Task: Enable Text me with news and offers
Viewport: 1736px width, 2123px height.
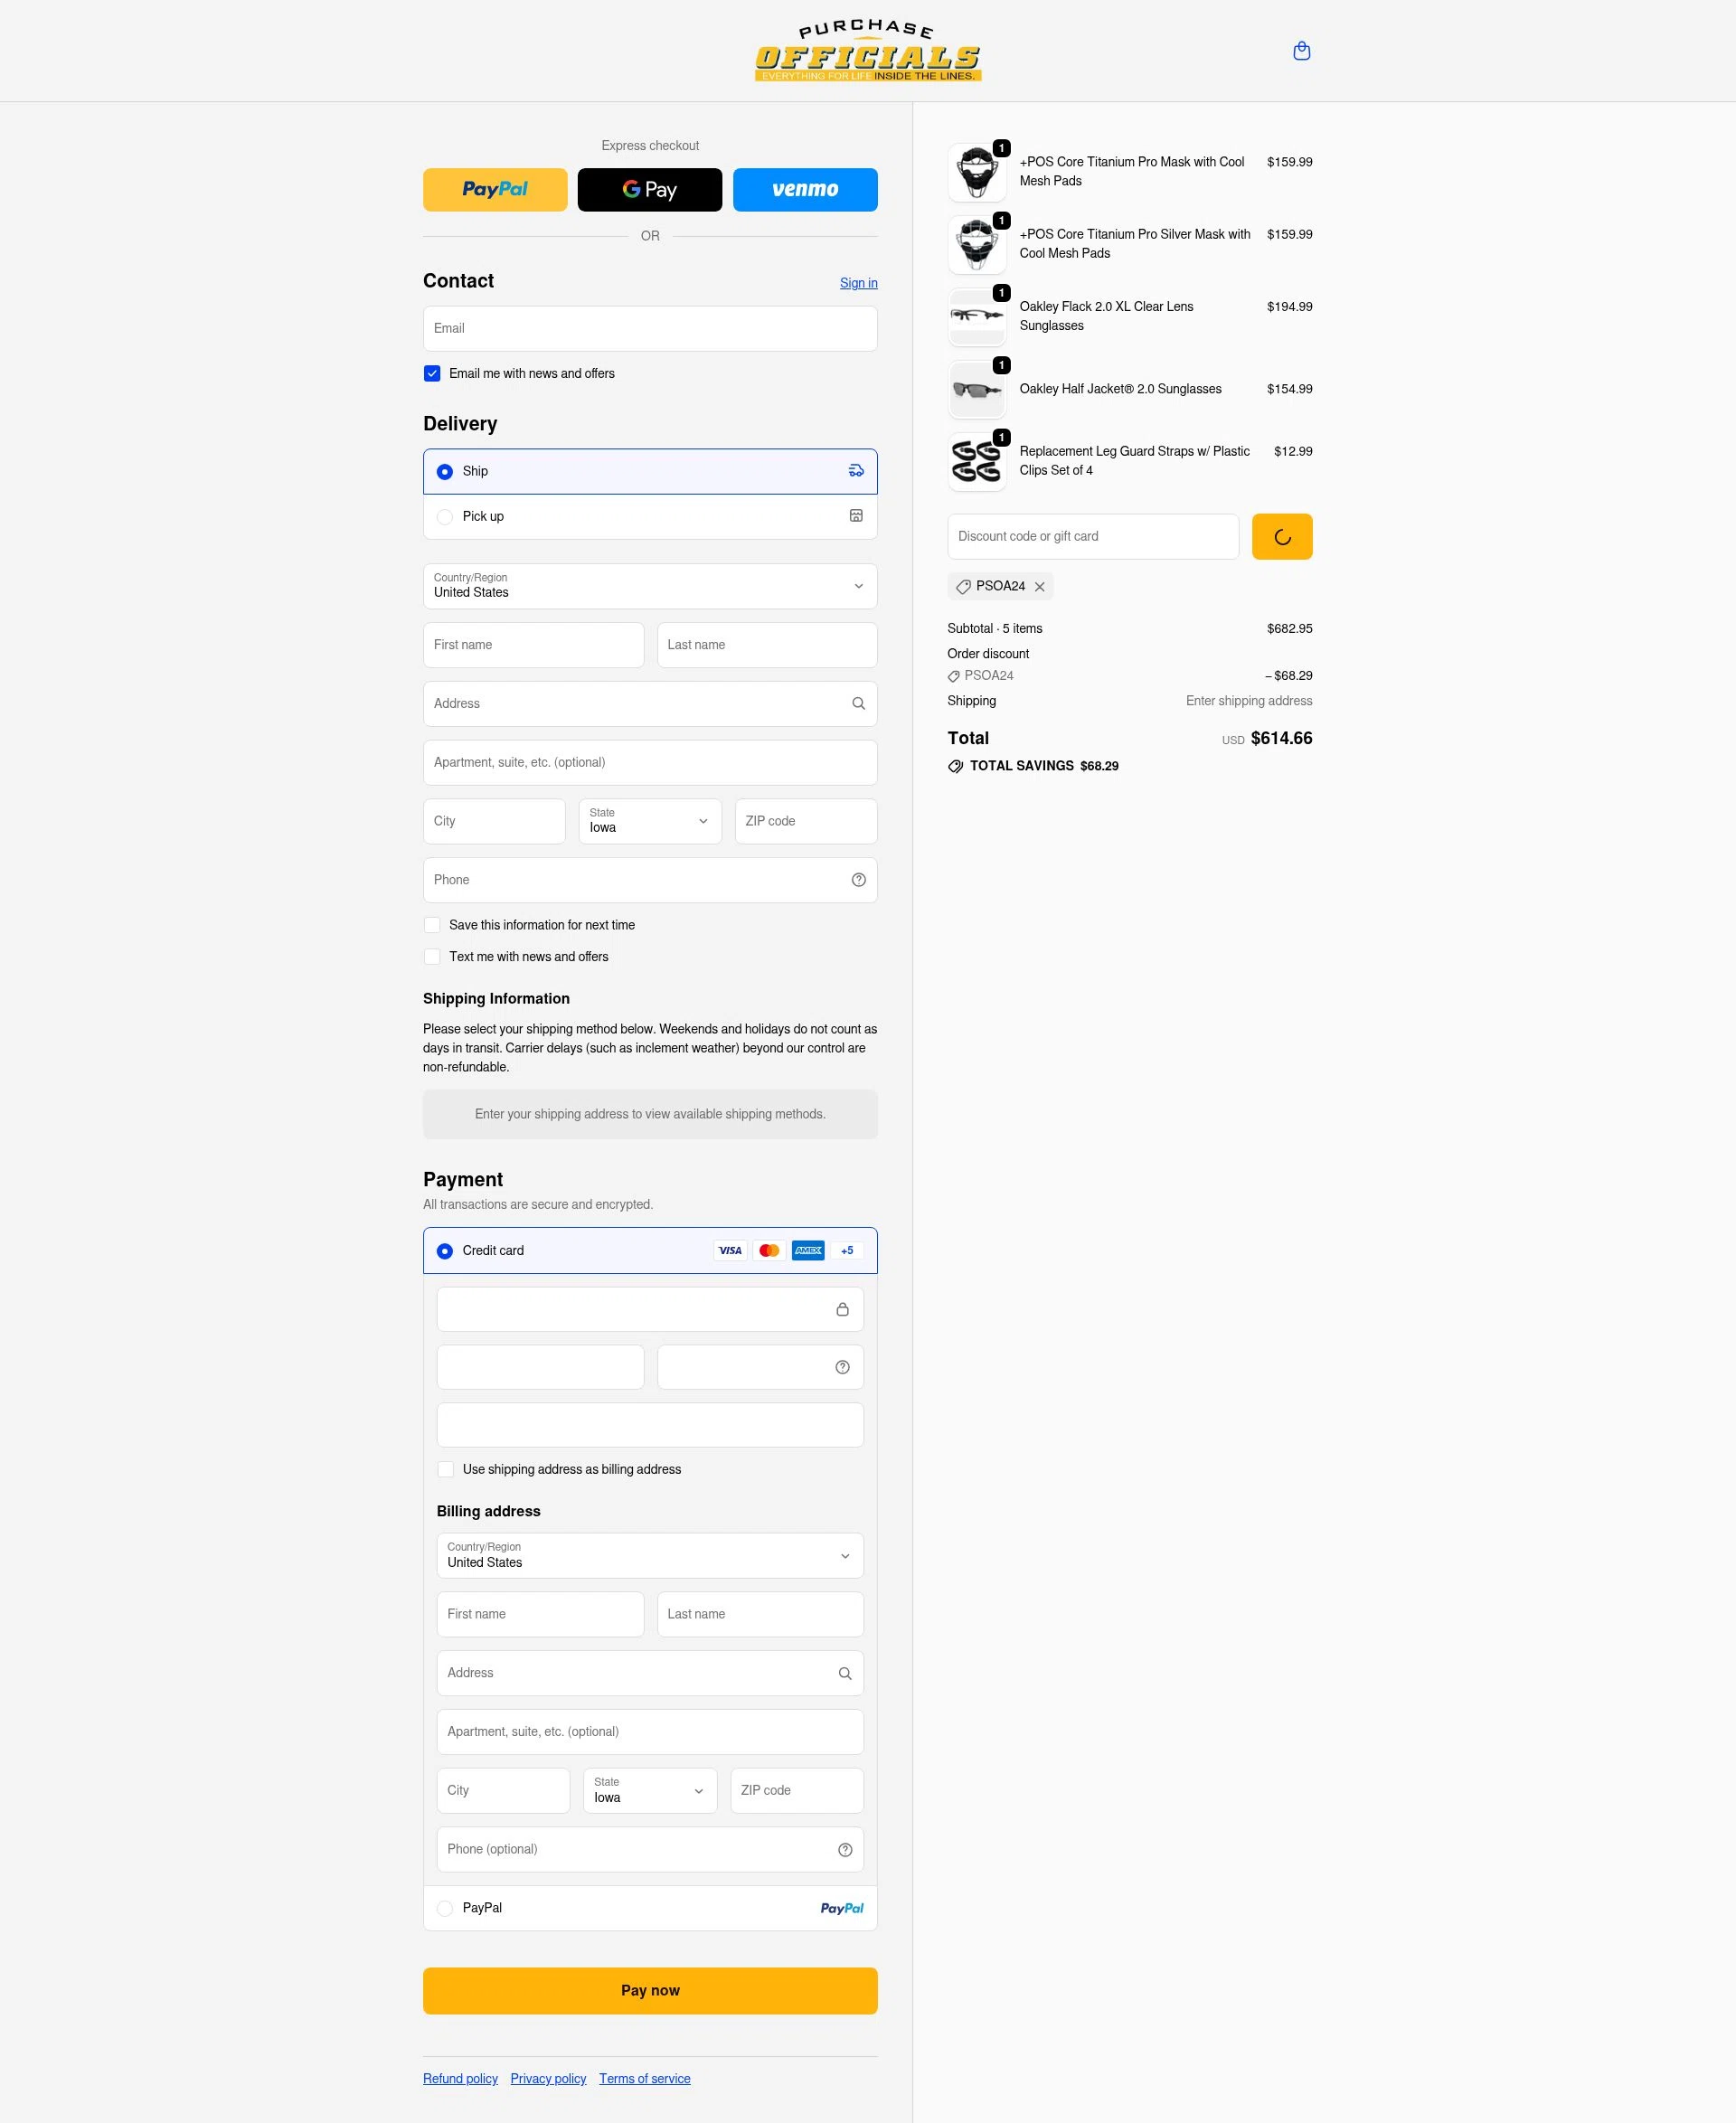Action: click(x=432, y=957)
